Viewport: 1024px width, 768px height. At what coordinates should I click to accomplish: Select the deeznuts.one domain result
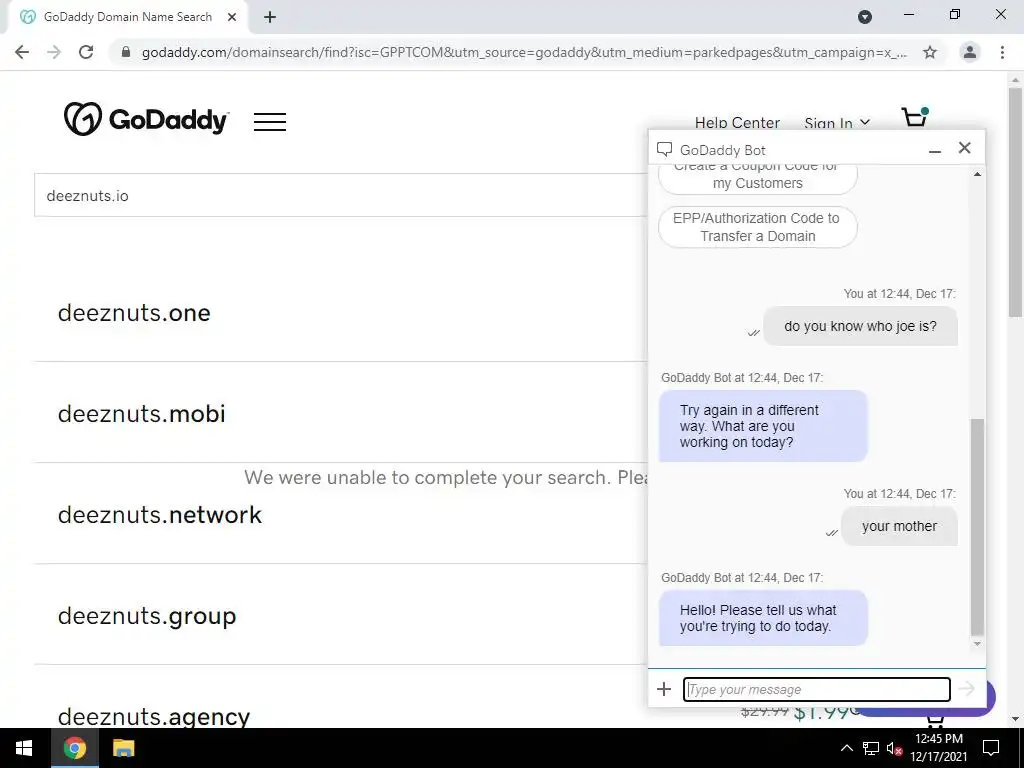coord(134,313)
